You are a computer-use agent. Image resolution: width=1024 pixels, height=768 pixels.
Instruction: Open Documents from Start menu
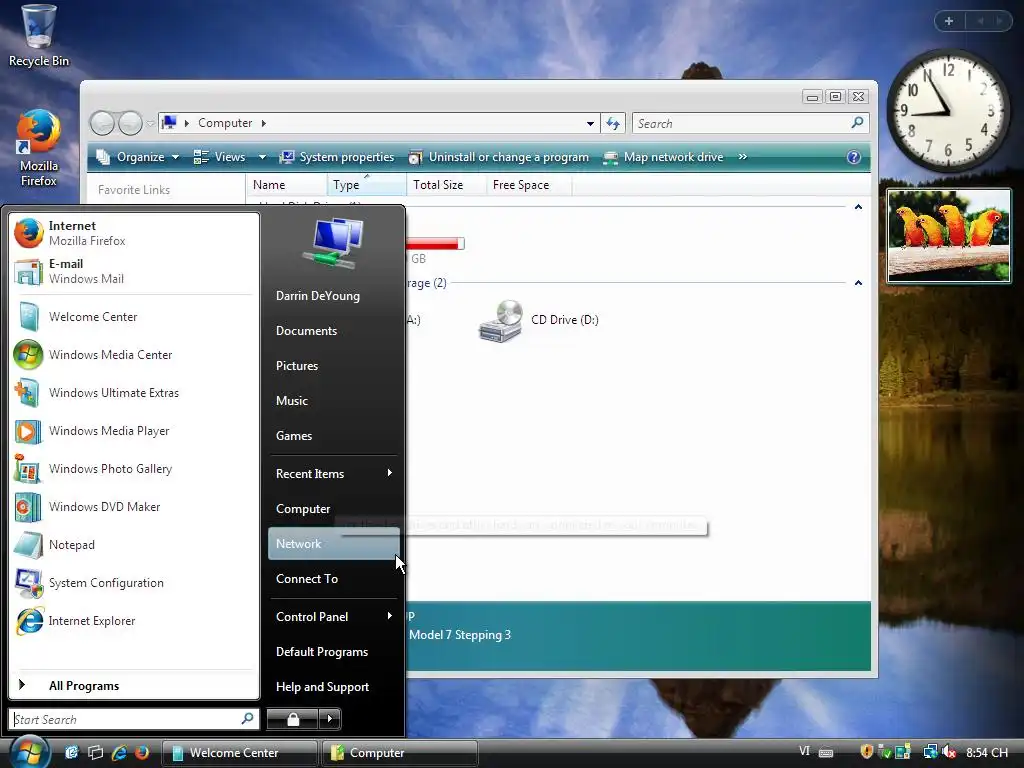333,331
